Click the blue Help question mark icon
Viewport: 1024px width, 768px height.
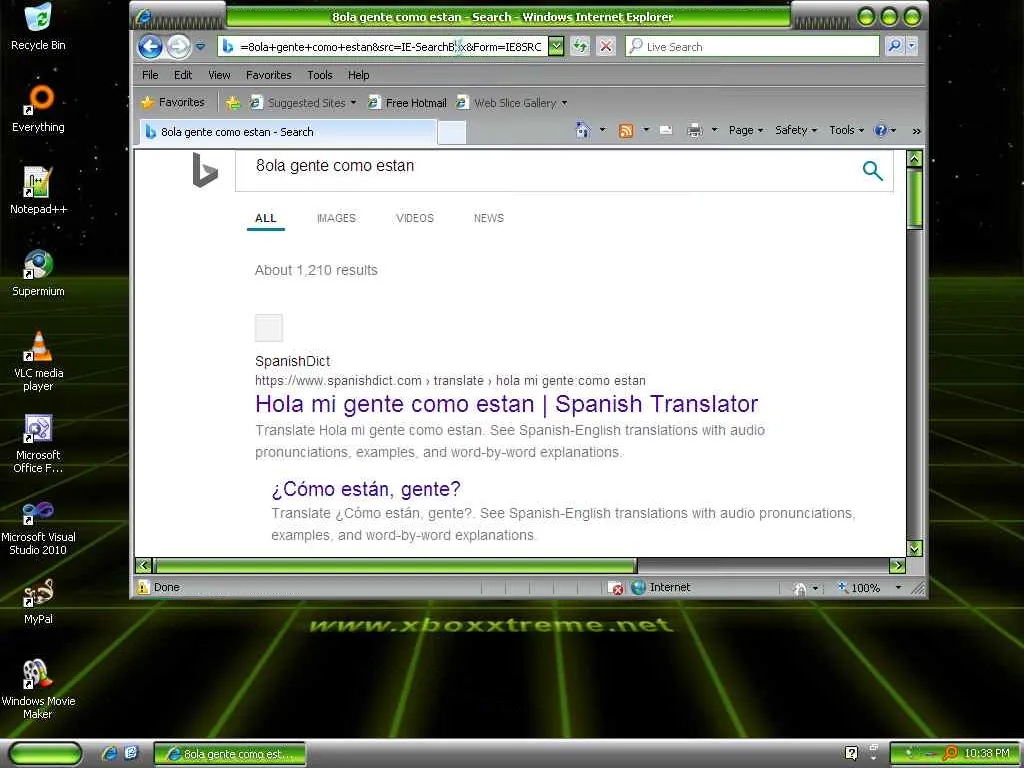[880, 130]
